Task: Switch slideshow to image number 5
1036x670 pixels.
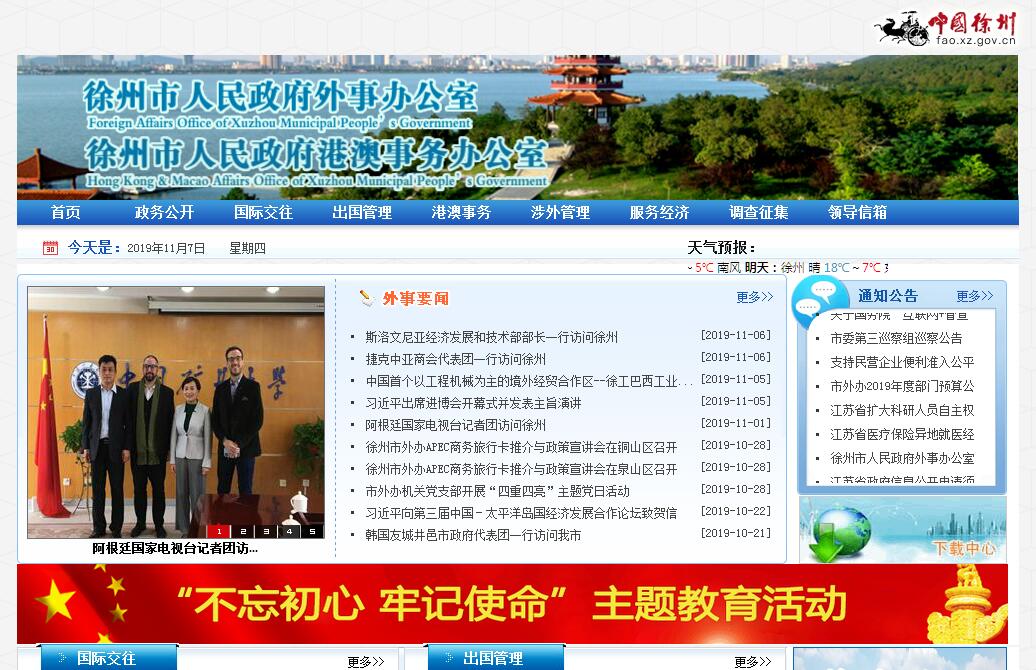Action: coord(312,531)
